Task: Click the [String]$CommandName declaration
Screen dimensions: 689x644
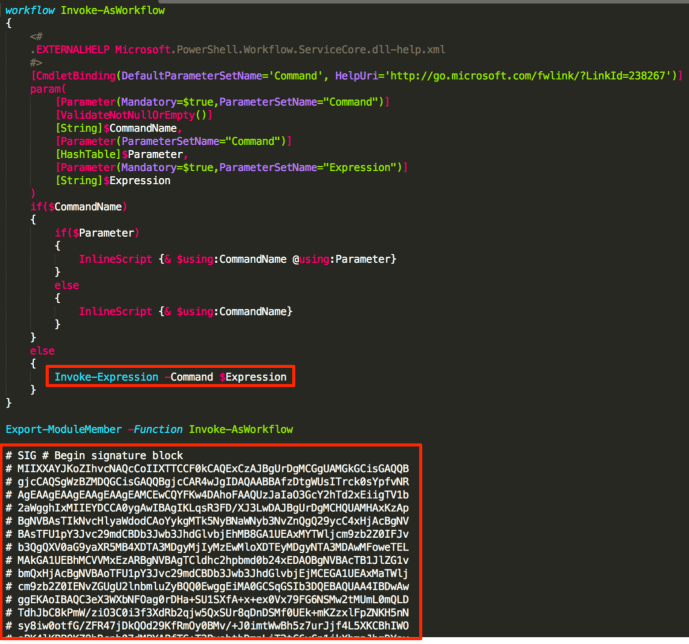Action: tap(118, 128)
